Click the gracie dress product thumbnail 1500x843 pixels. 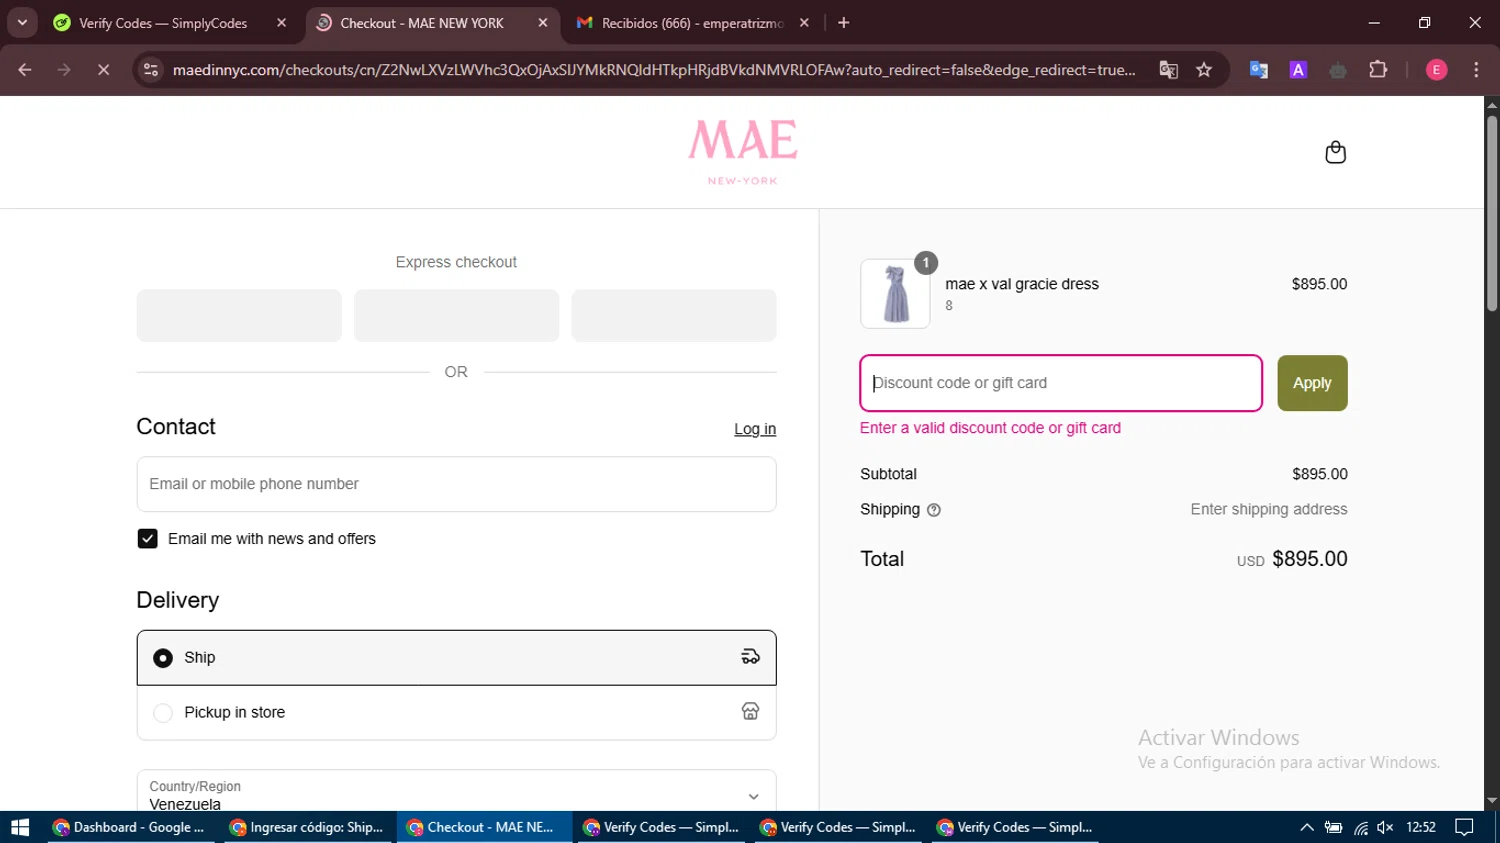[x=895, y=294]
